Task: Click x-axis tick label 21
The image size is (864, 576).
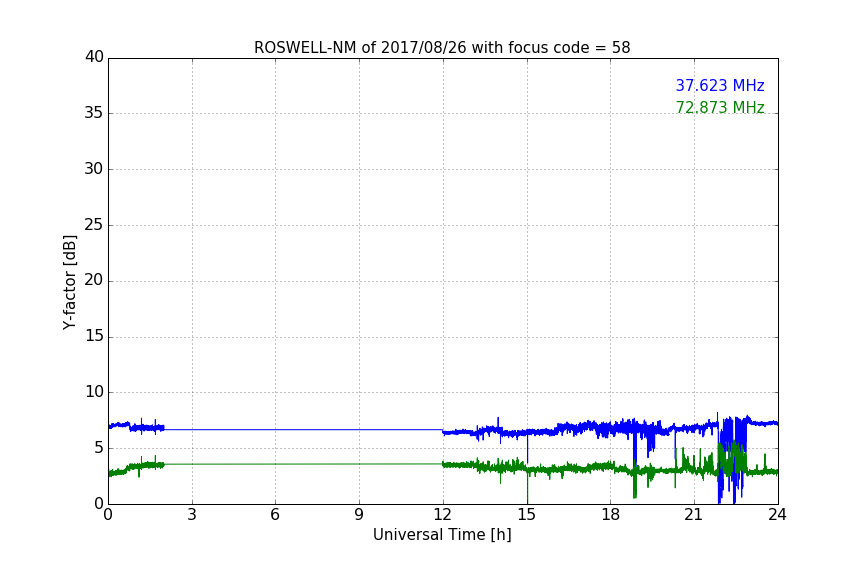Action: pyautogui.click(x=694, y=515)
